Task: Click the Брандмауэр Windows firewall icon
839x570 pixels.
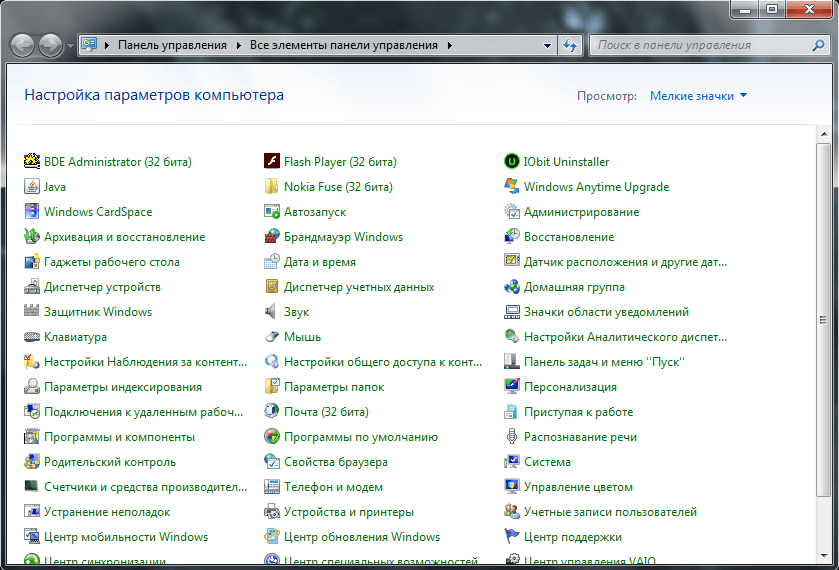Action: tap(272, 237)
